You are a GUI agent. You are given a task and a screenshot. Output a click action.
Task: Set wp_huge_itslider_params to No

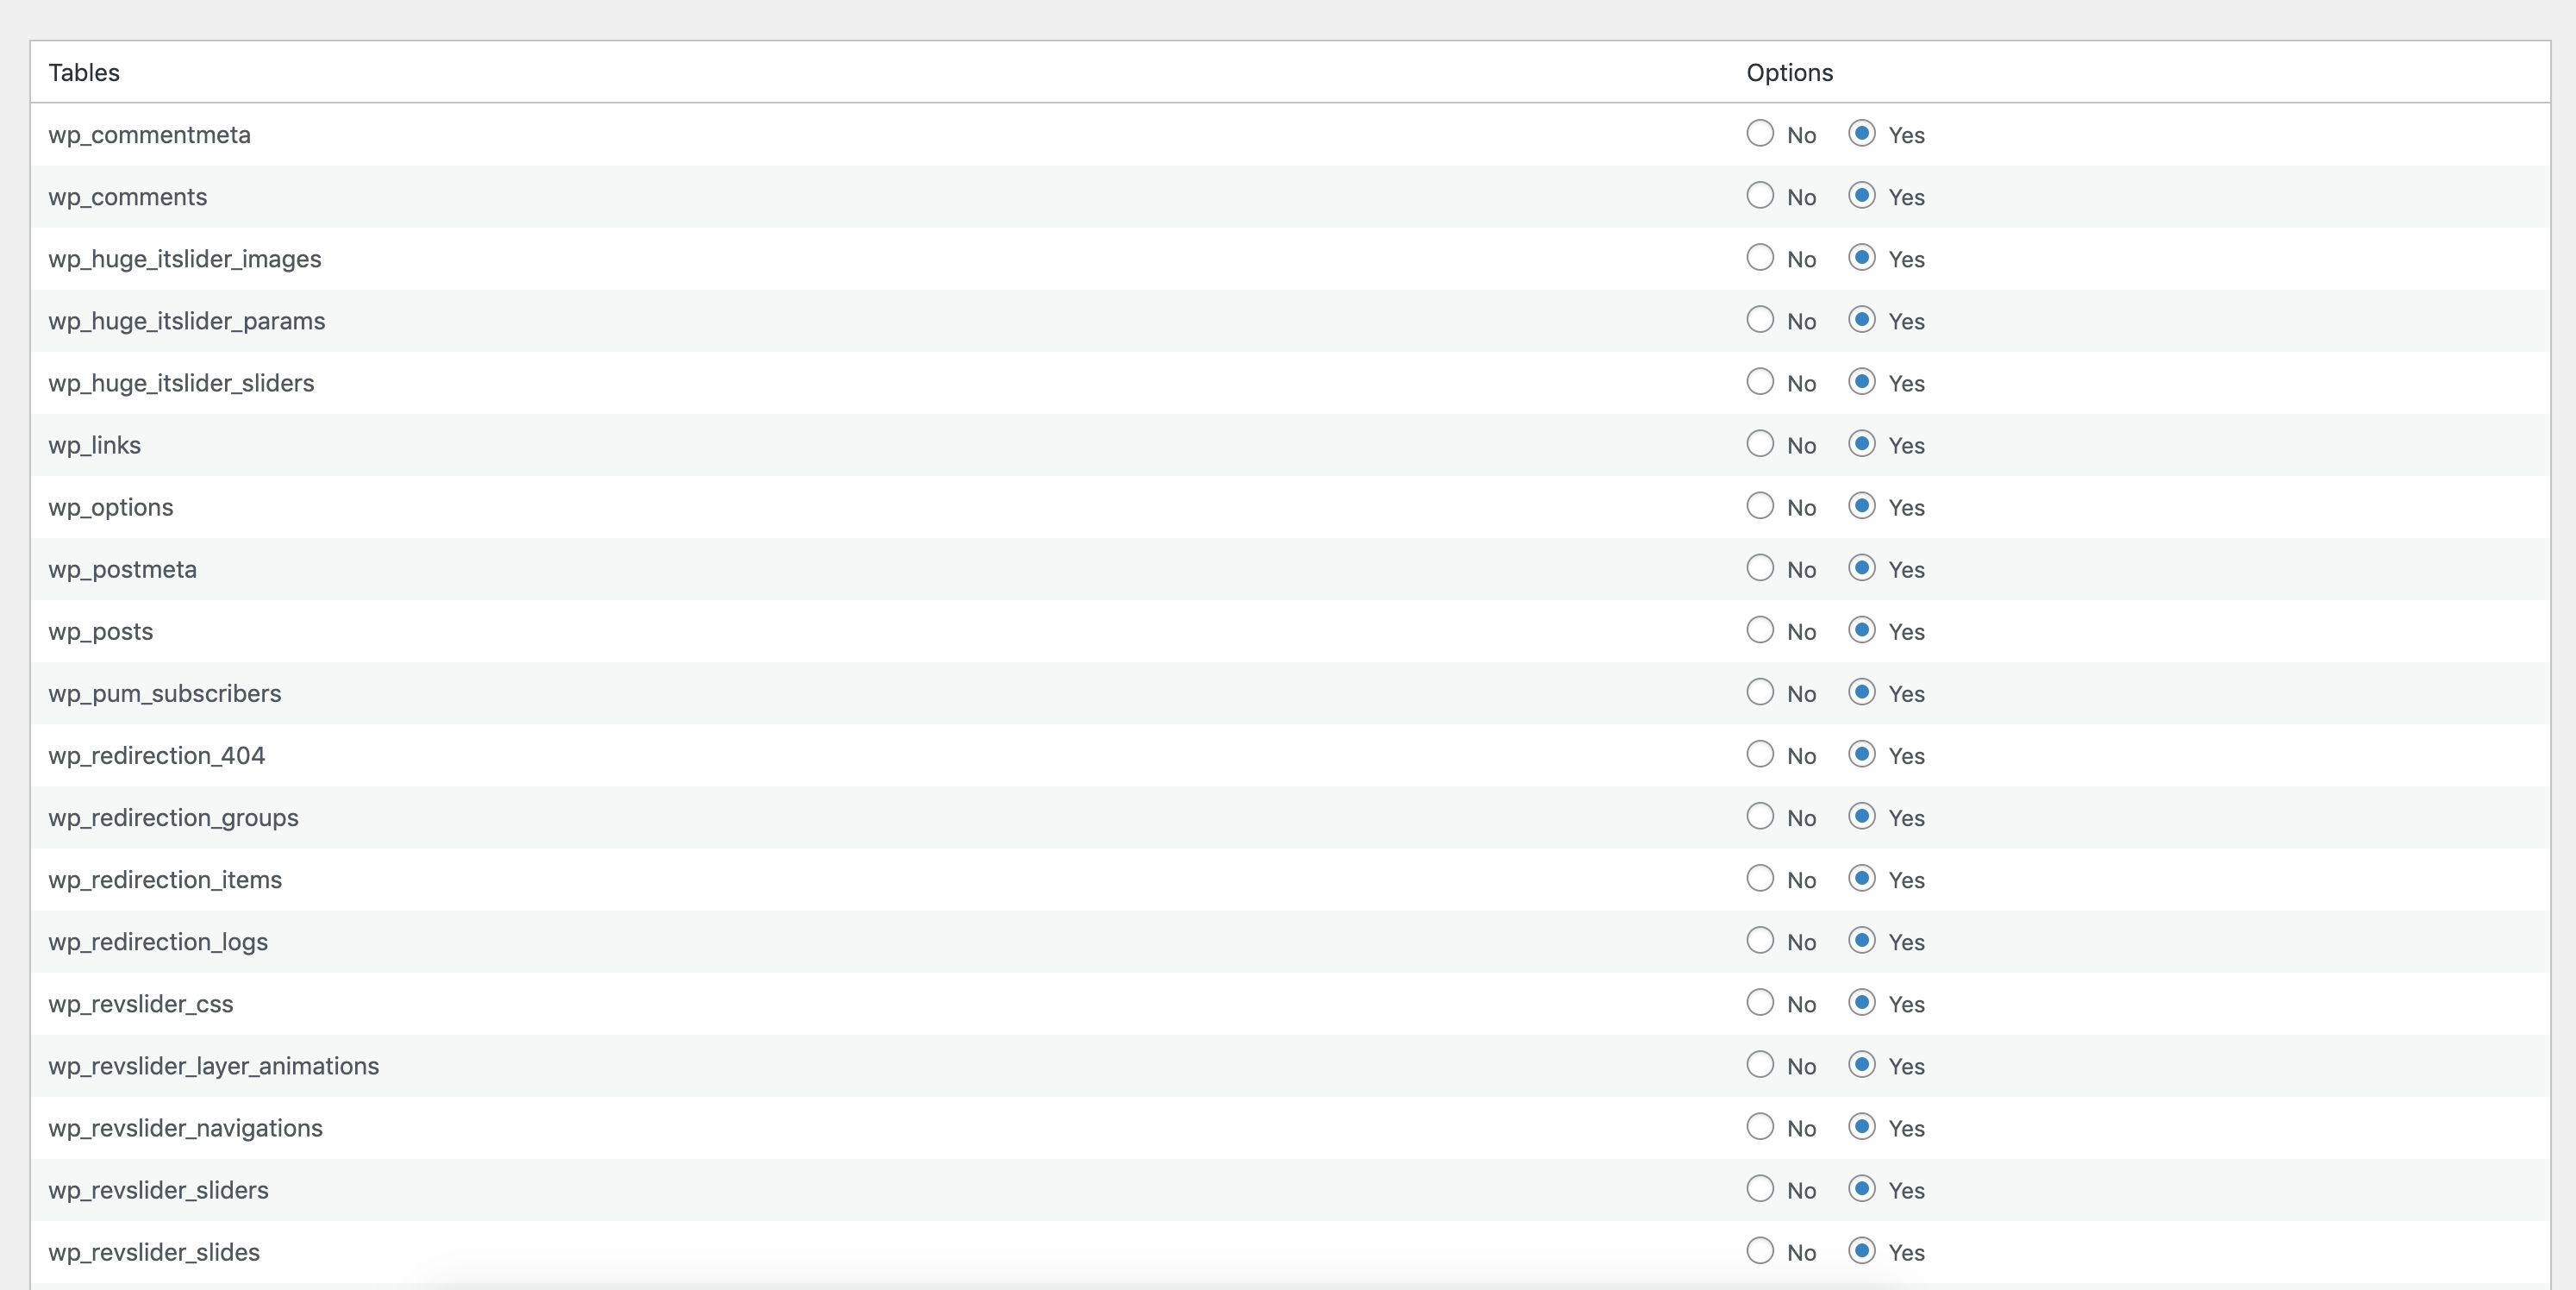(1760, 319)
